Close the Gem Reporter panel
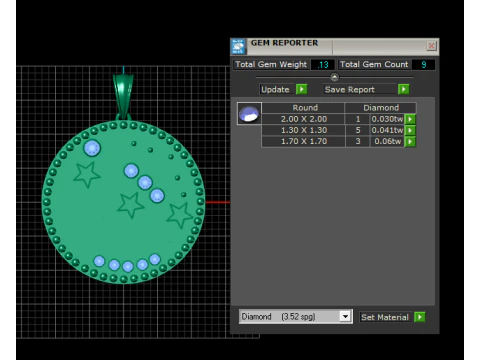 (431, 46)
